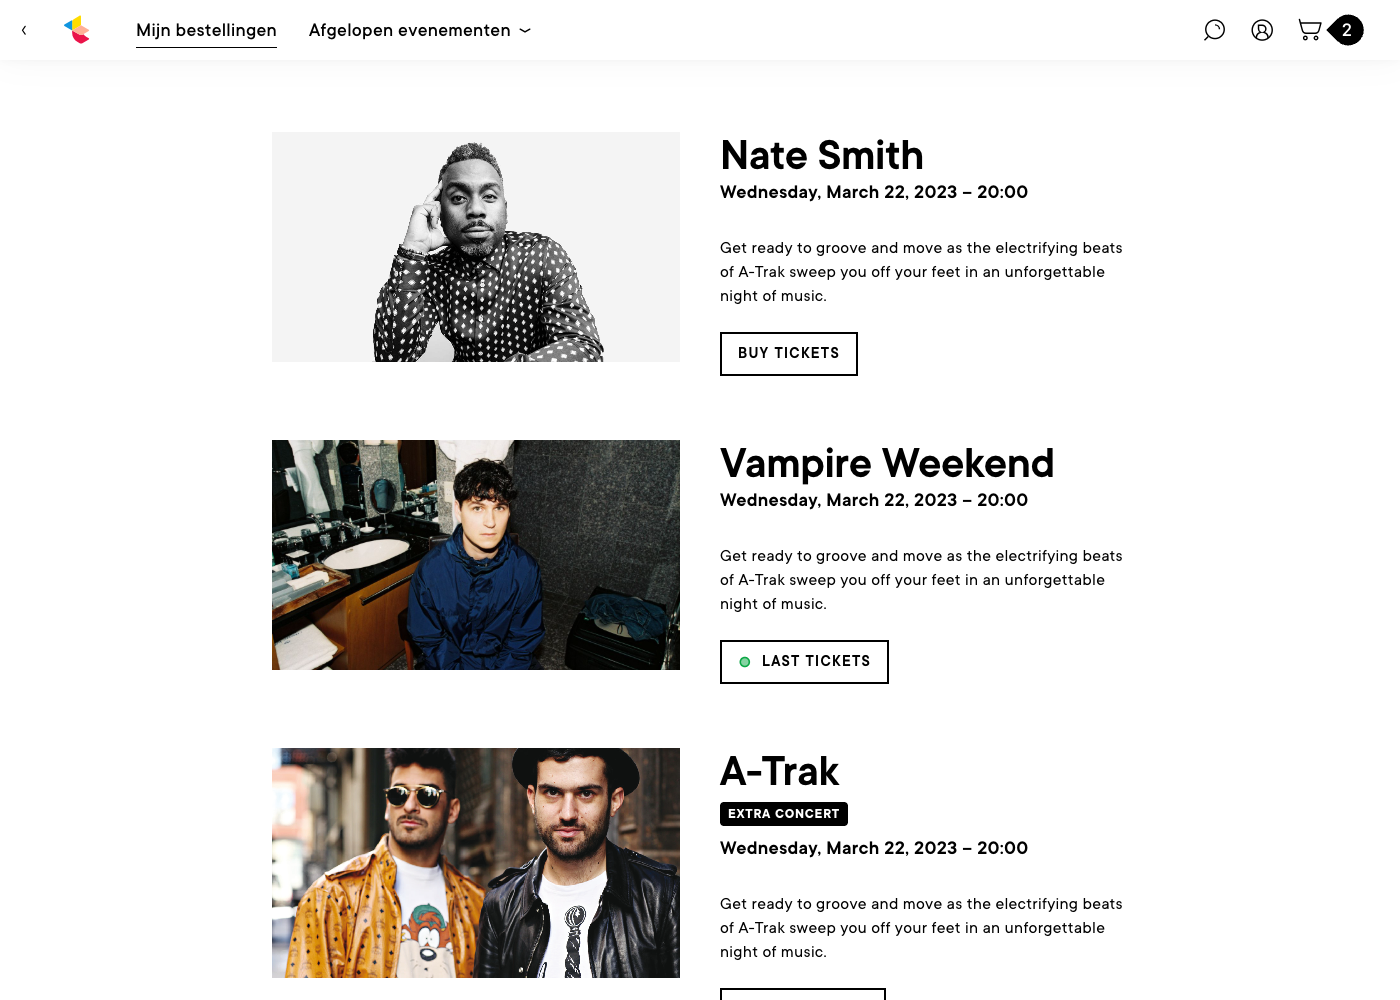1400x1000 pixels.
Task: Open the A-Trak event photo
Action: point(476,863)
